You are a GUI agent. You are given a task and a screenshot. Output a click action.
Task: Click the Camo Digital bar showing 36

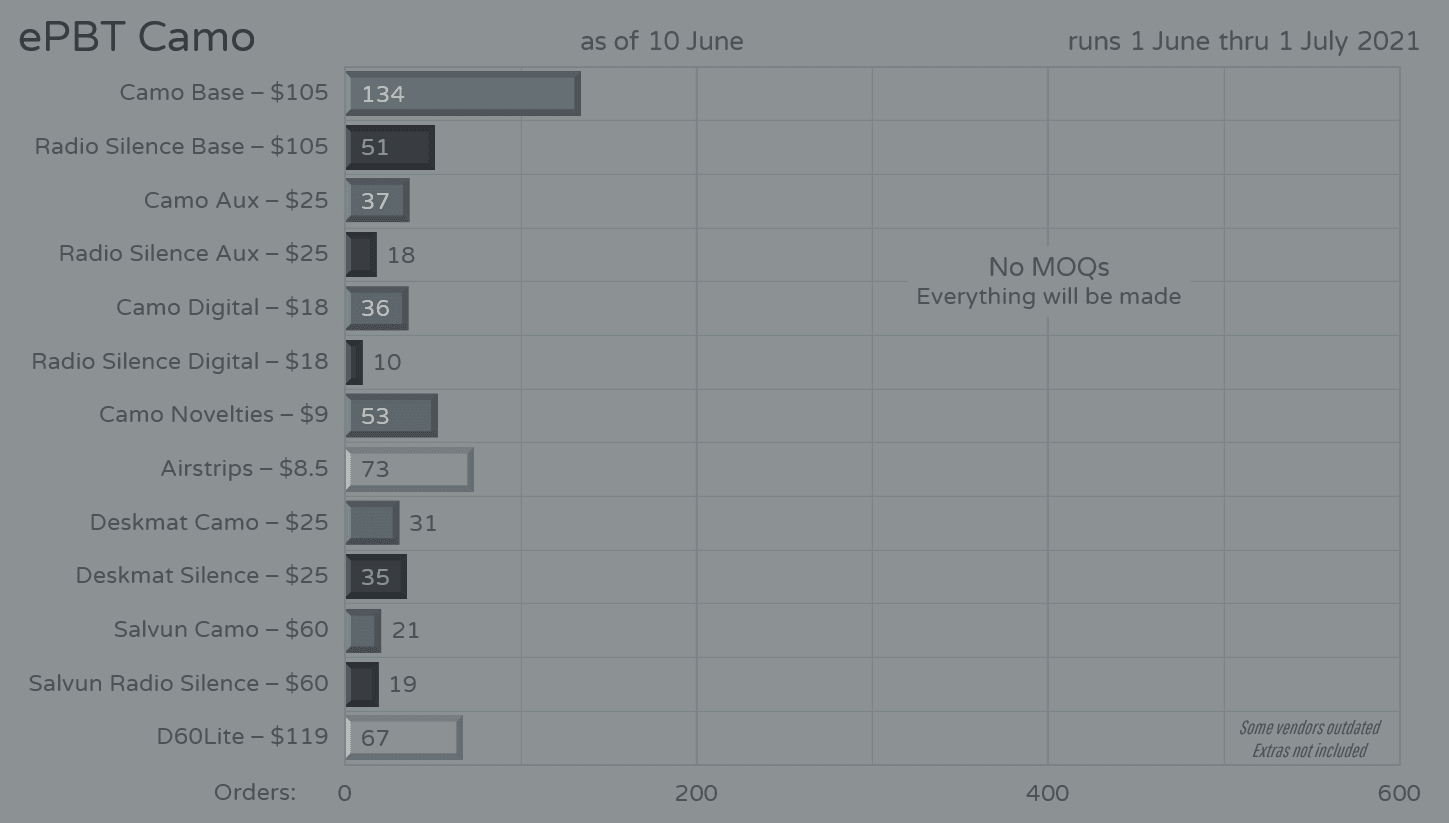click(377, 308)
